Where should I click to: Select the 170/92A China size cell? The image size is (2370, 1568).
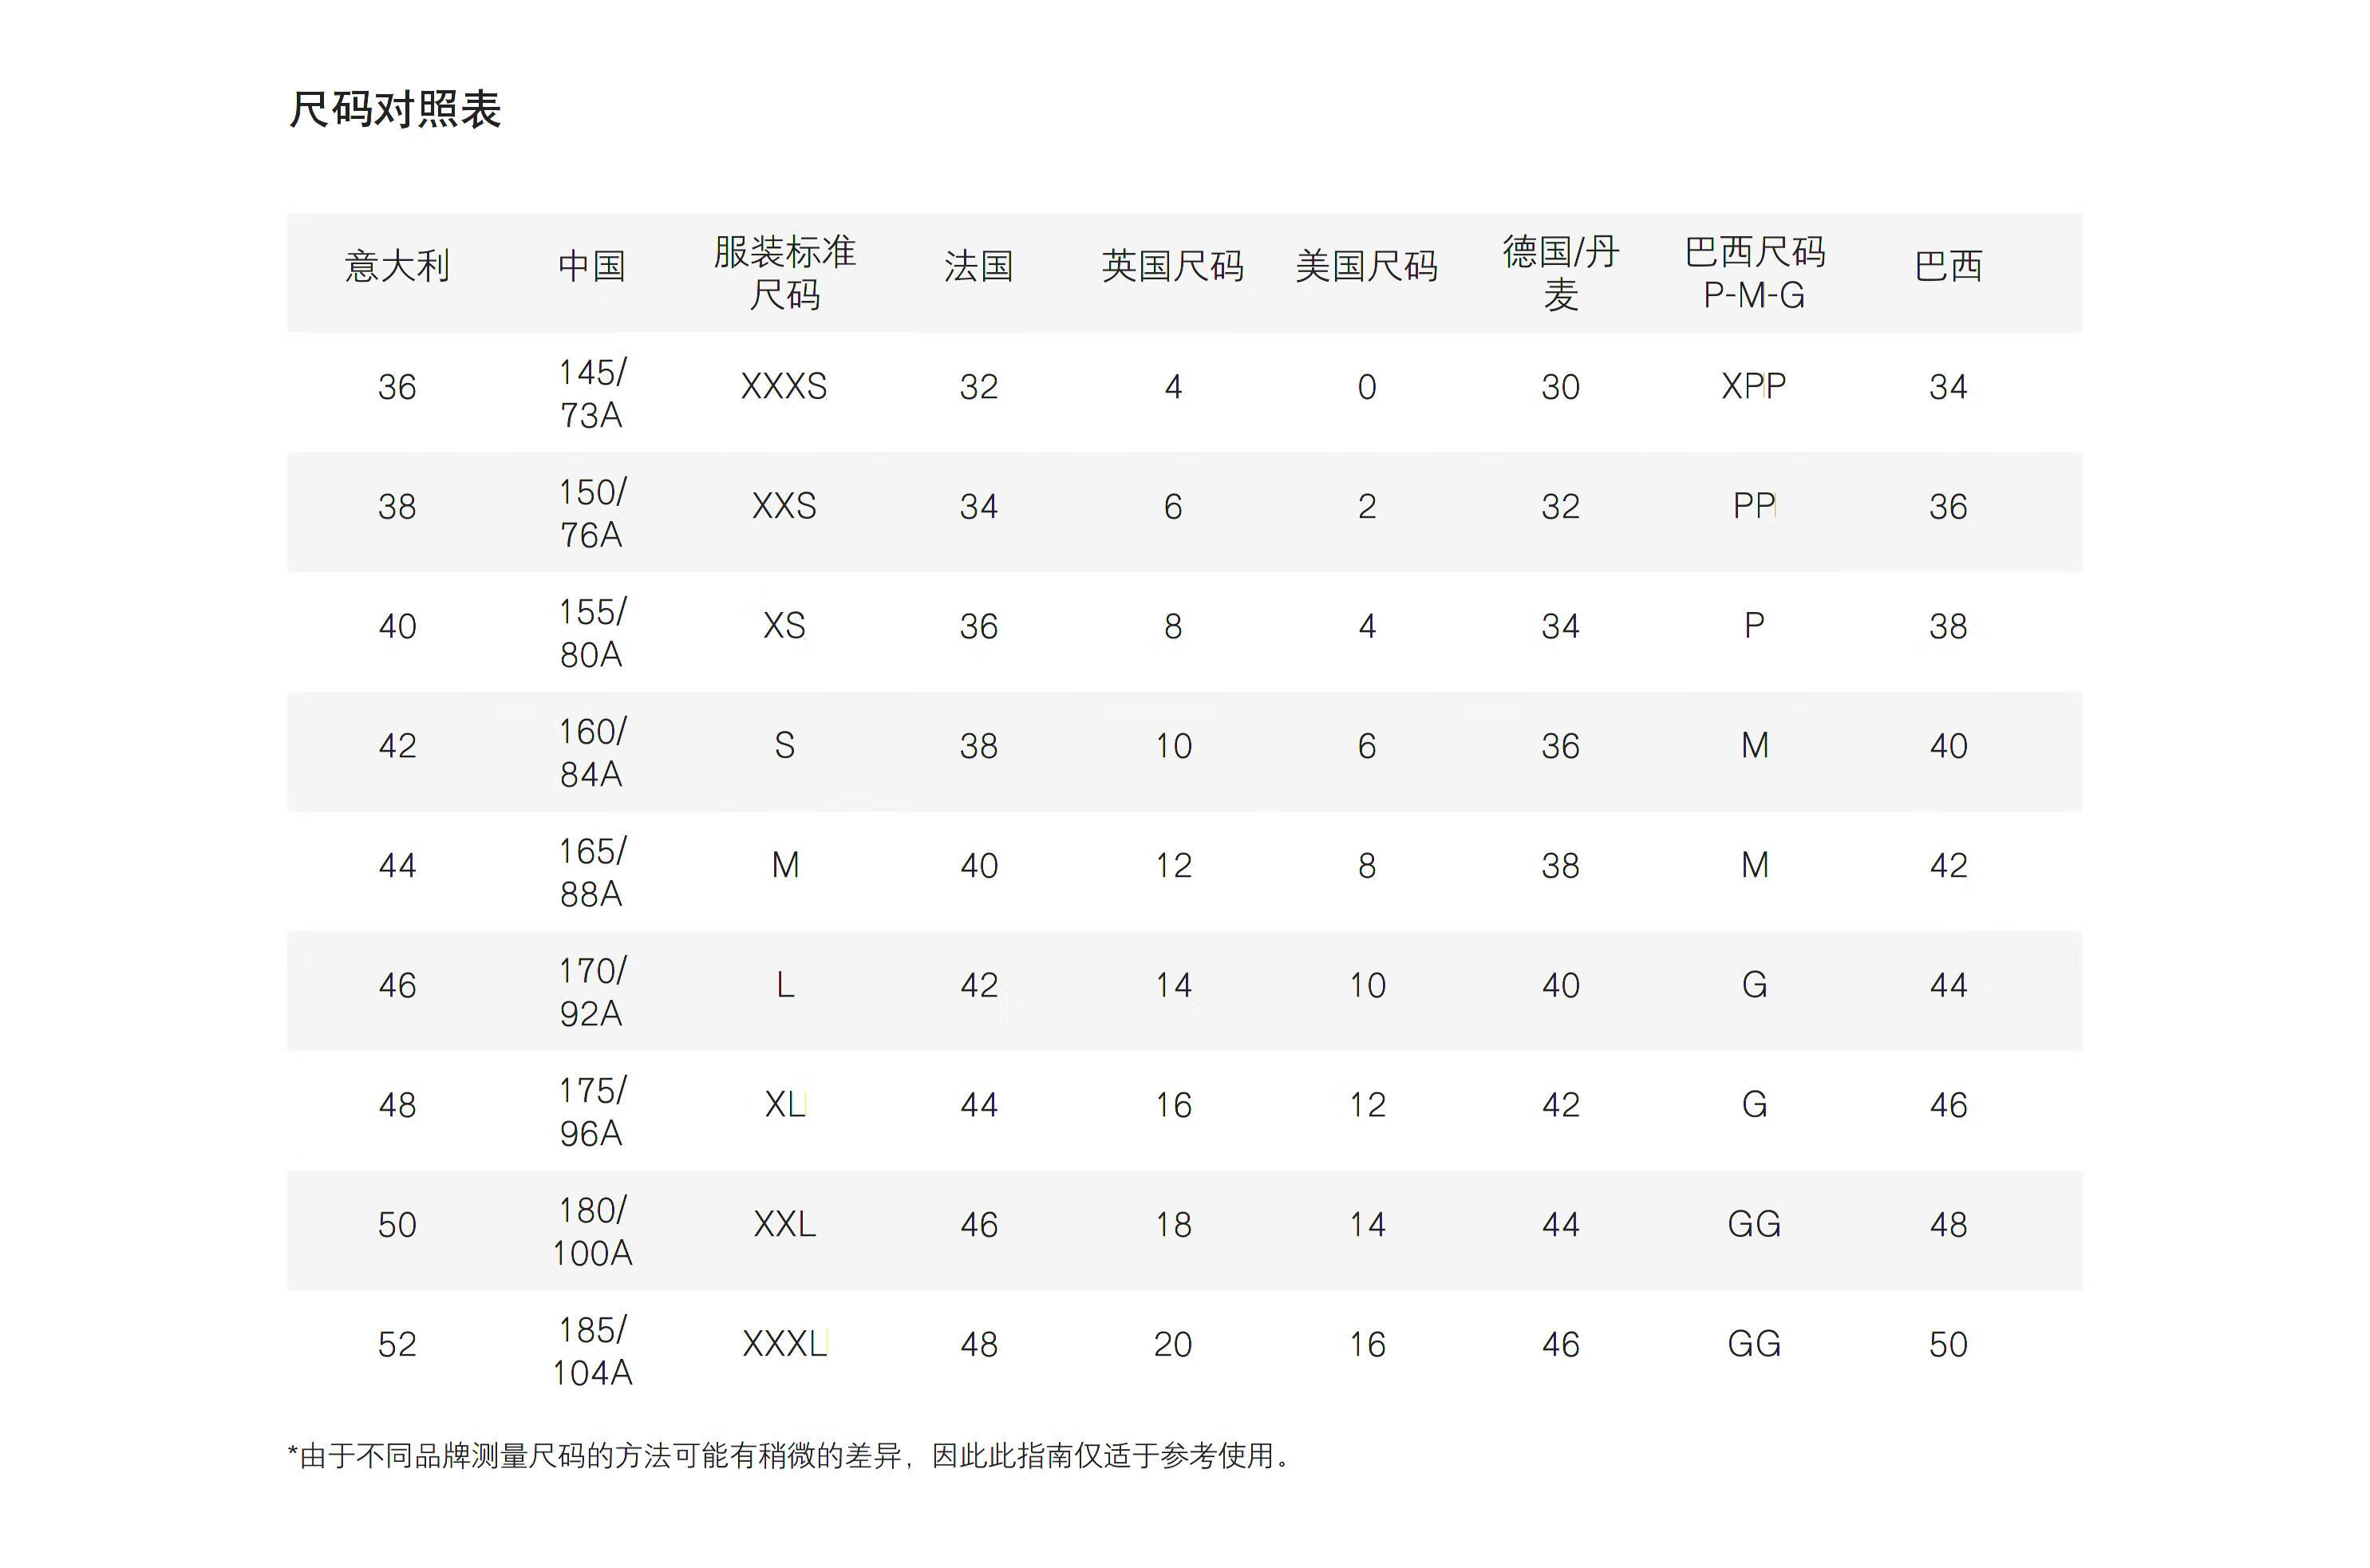coord(591,992)
